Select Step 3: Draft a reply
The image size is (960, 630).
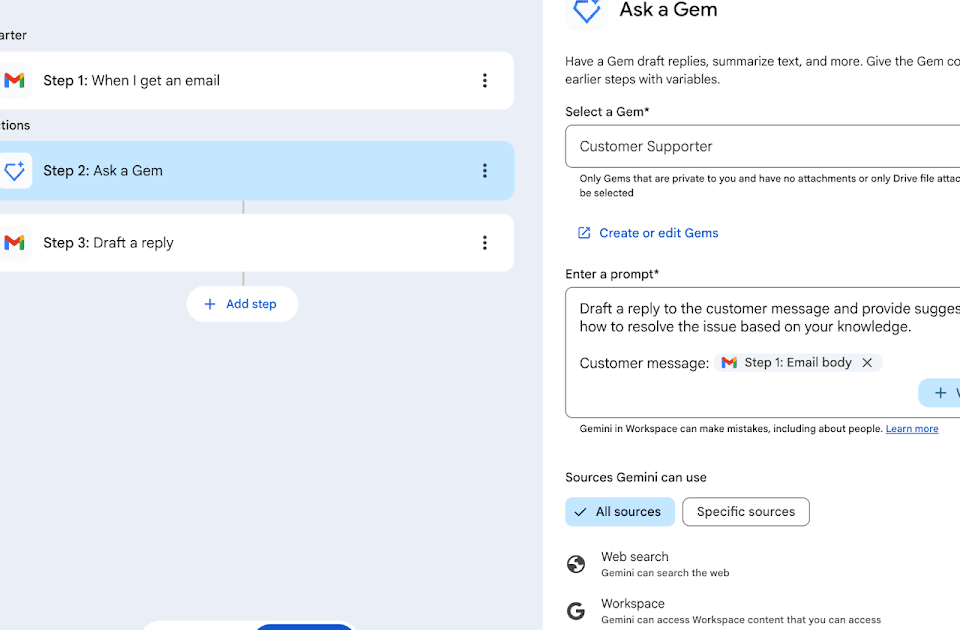pos(250,243)
